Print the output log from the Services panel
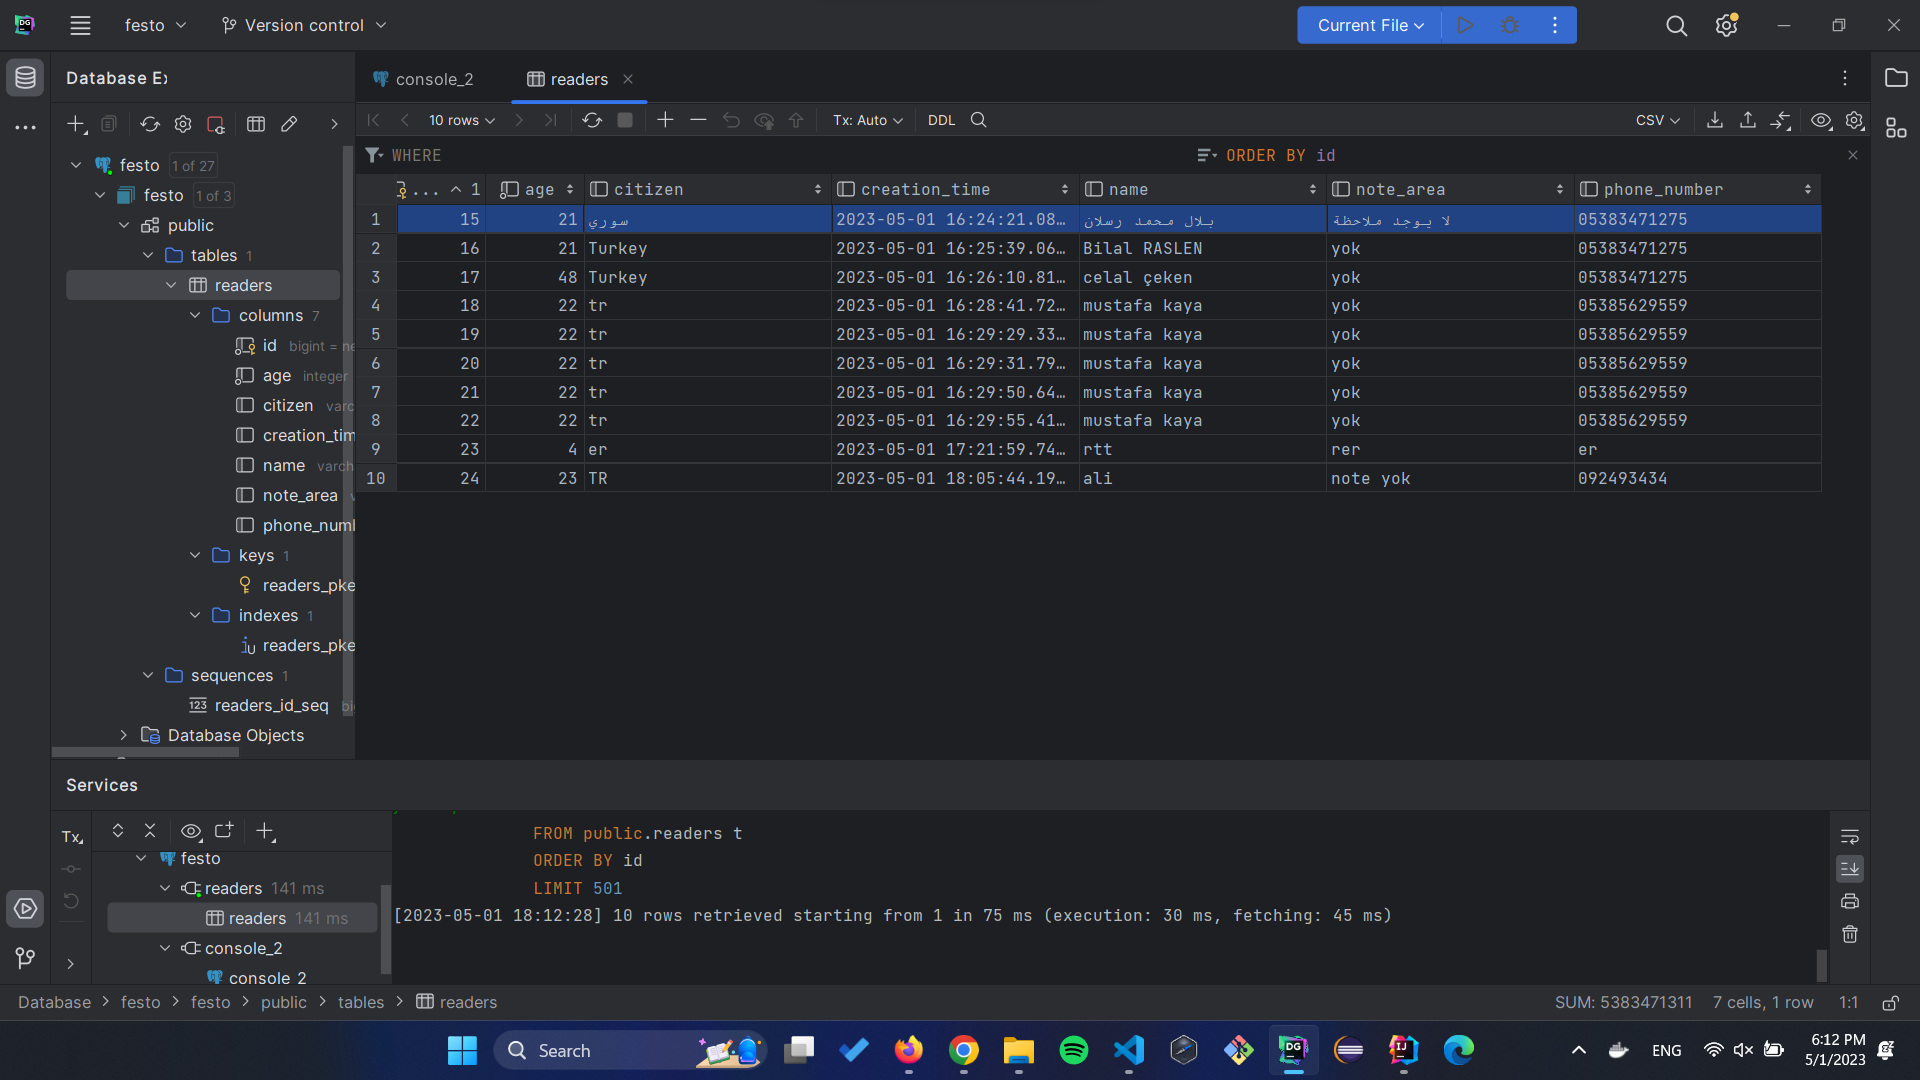 (1850, 901)
